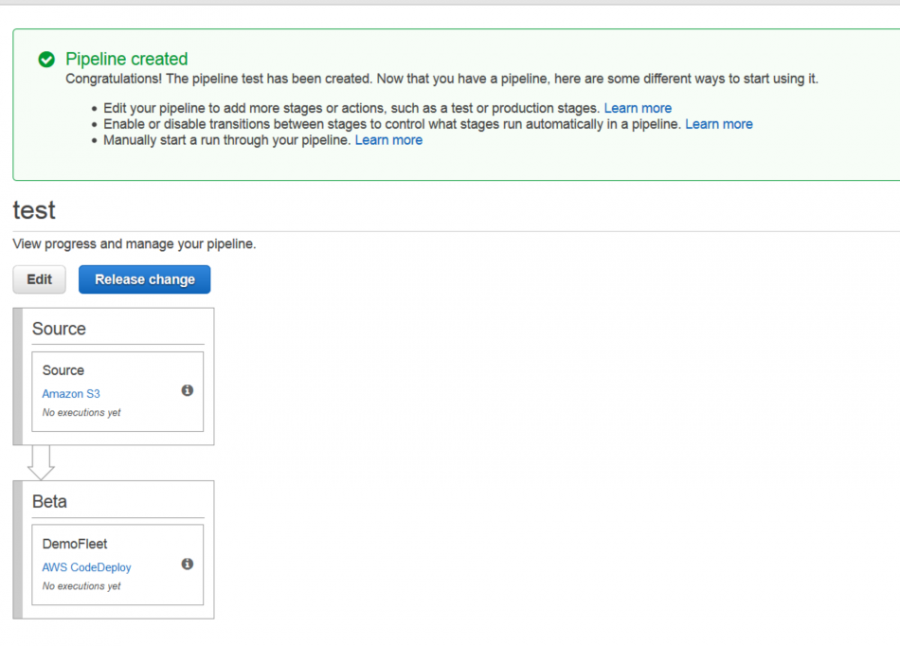
Task: Click the green Pipeline created checkmark icon
Action: pos(46,59)
